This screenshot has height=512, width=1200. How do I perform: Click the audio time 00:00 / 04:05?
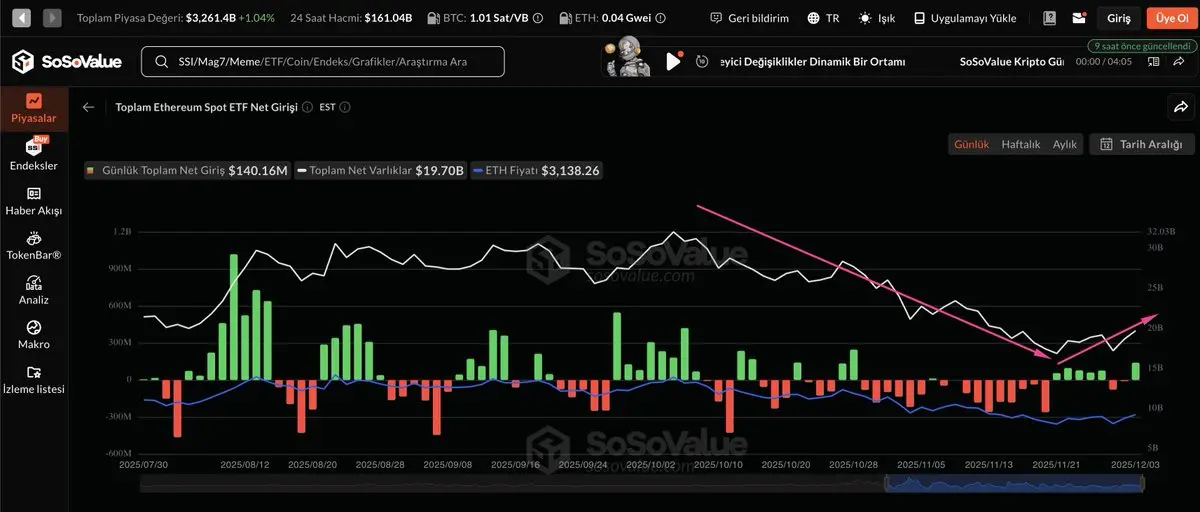coord(1103,62)
